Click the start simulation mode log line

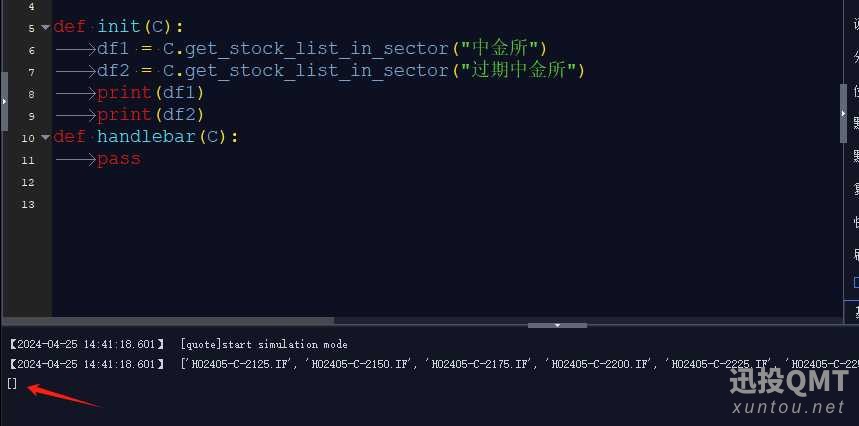pos(264,344)
